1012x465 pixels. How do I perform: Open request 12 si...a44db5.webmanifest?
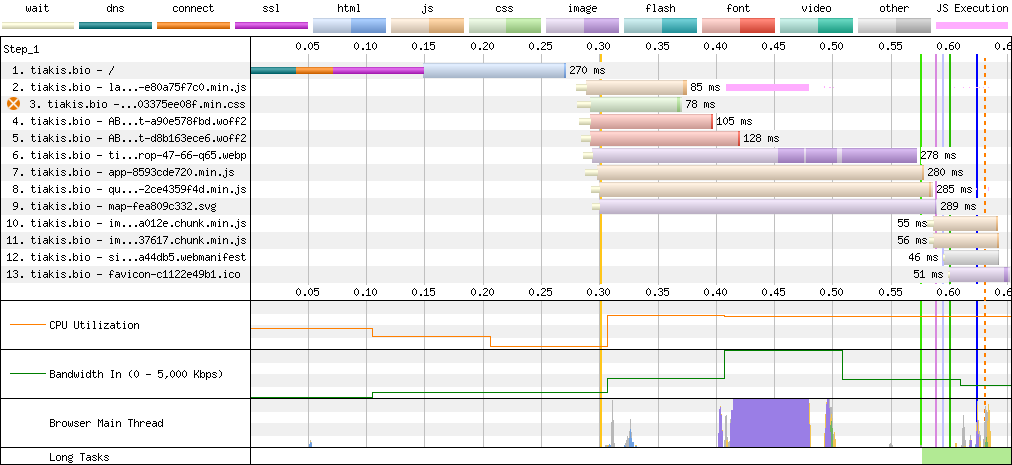126,257
